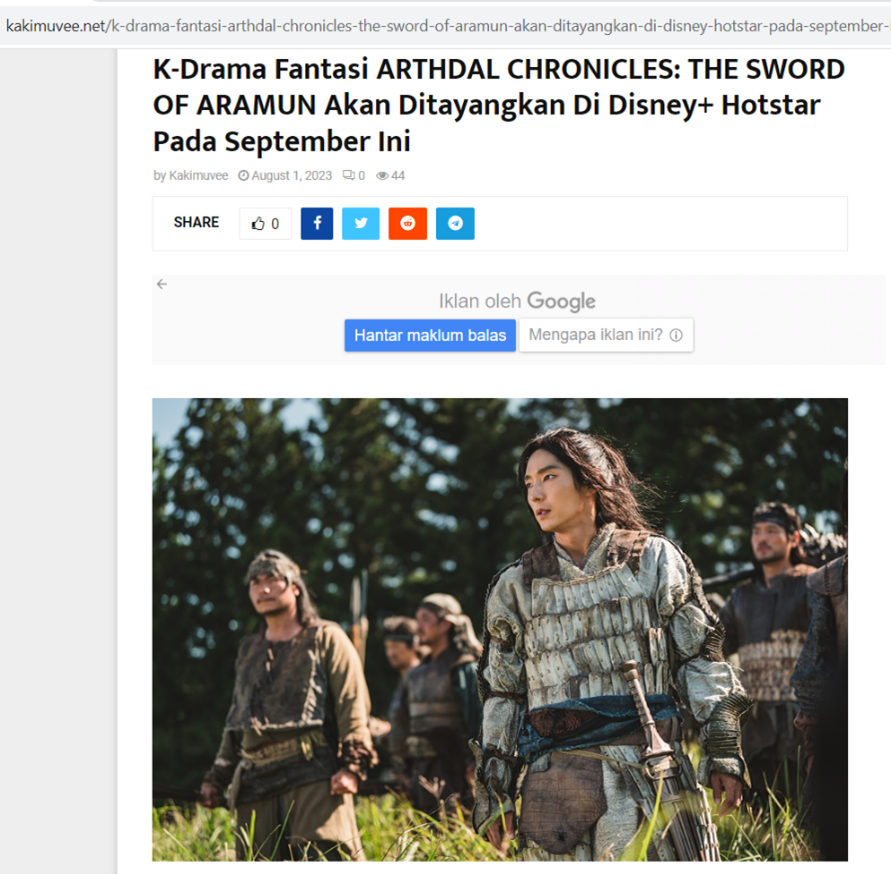Image resolution: width=891 pixels, height=874 pixels.
Task: Click the back arrow in the ad box
Action: pyautogui.click(x=162, y=284)
